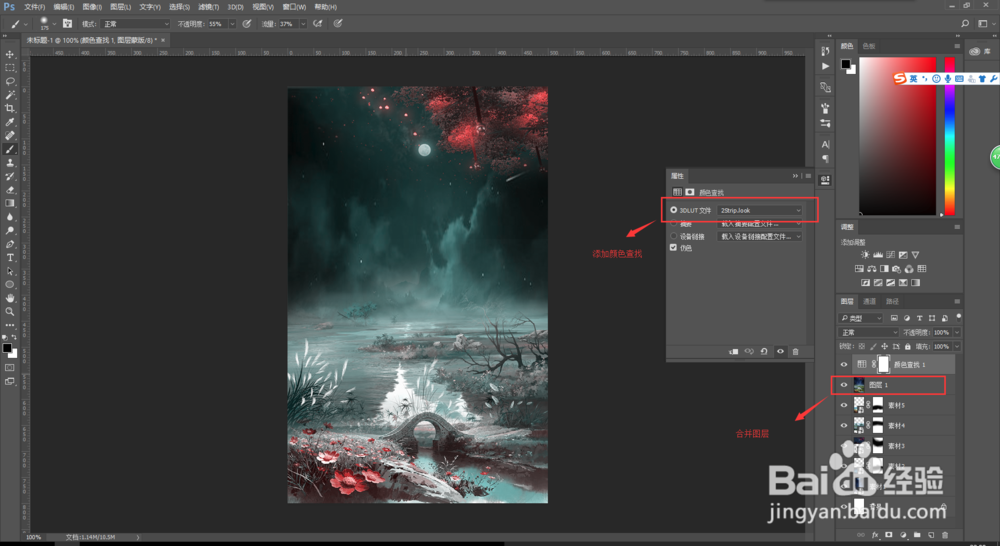The width and height of the screenshot is (1000, 546).
Task: Select the Zoom tool
Action: coord(10,312)
